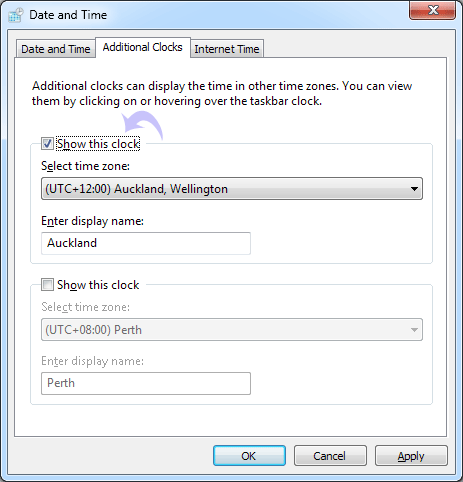463x482 pixels.
Task: Uncheck the first Show this clock checkbox
Action: [47, 144]
